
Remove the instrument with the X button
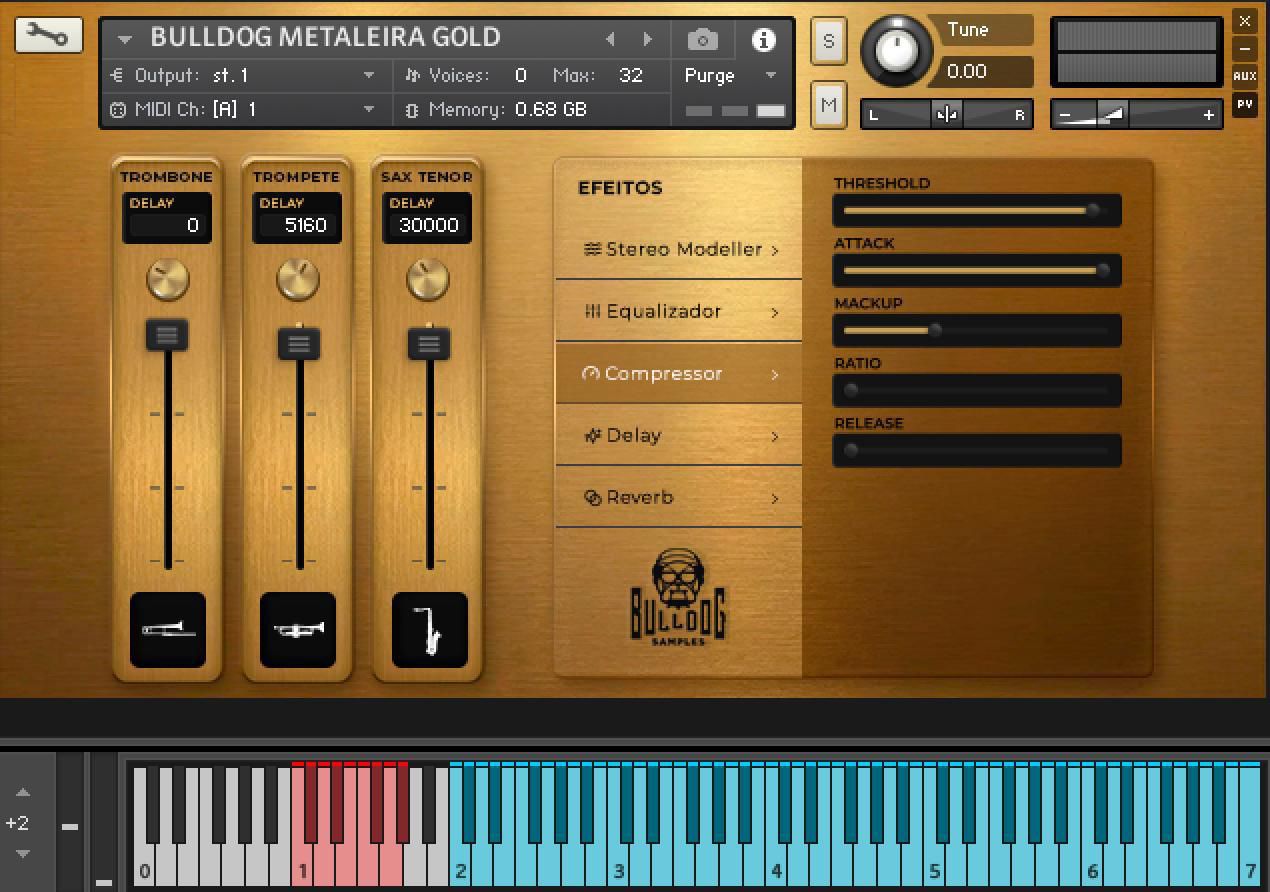click(x=1245, y=21)
